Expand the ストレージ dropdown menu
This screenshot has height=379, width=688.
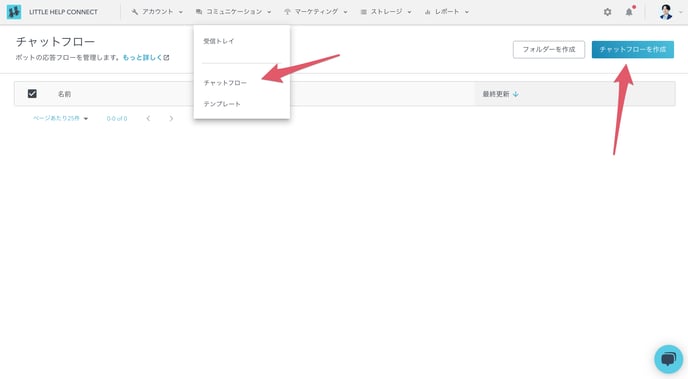(386, 12)
